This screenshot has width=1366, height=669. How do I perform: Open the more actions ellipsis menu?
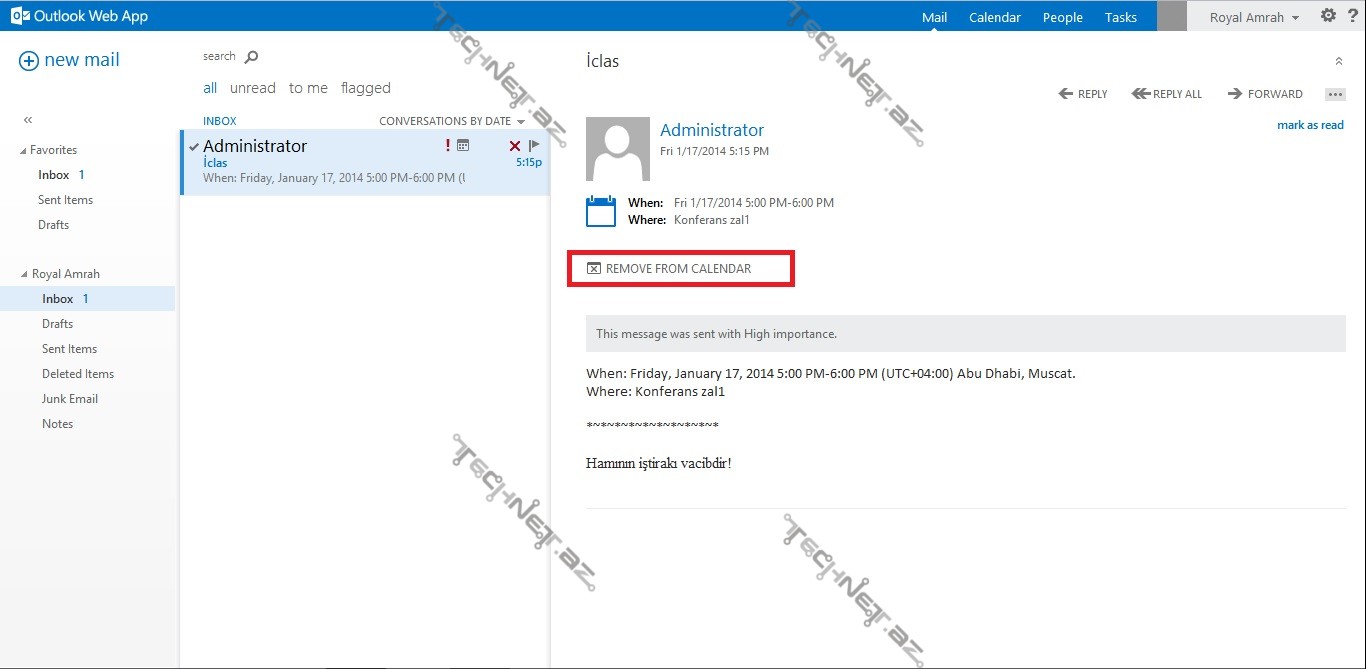tap(1335, 94)
